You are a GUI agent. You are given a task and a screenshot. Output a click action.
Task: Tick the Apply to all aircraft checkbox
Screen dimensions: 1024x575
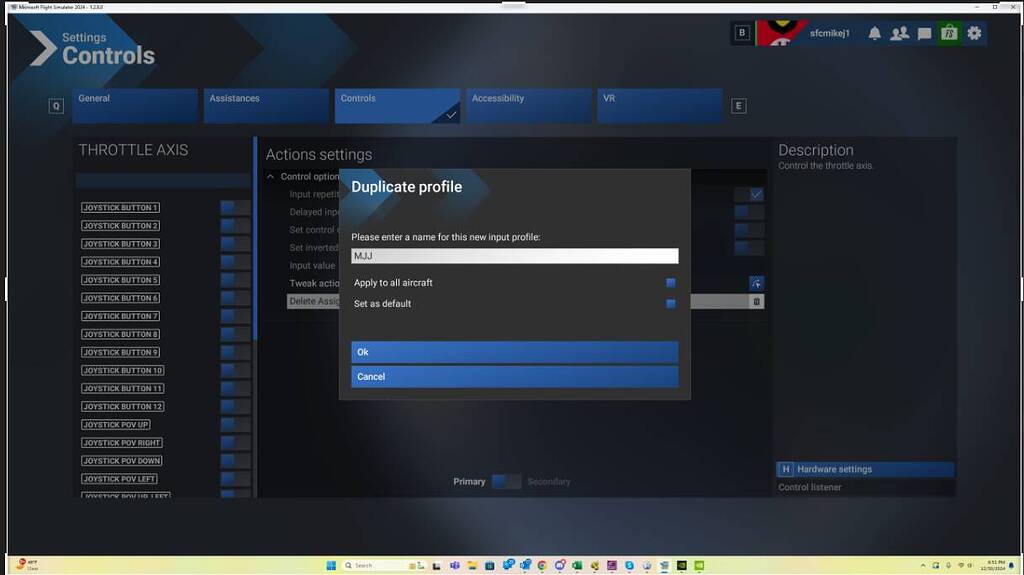click(x=671, y=283)
